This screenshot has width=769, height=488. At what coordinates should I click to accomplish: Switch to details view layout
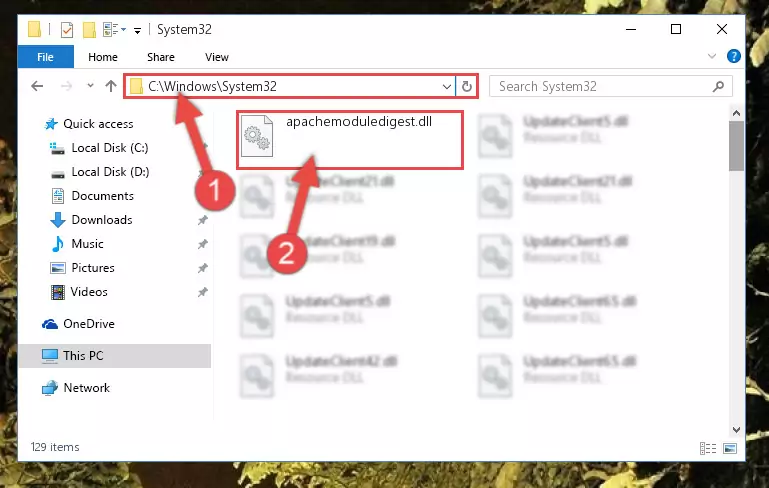pos(708,448)
